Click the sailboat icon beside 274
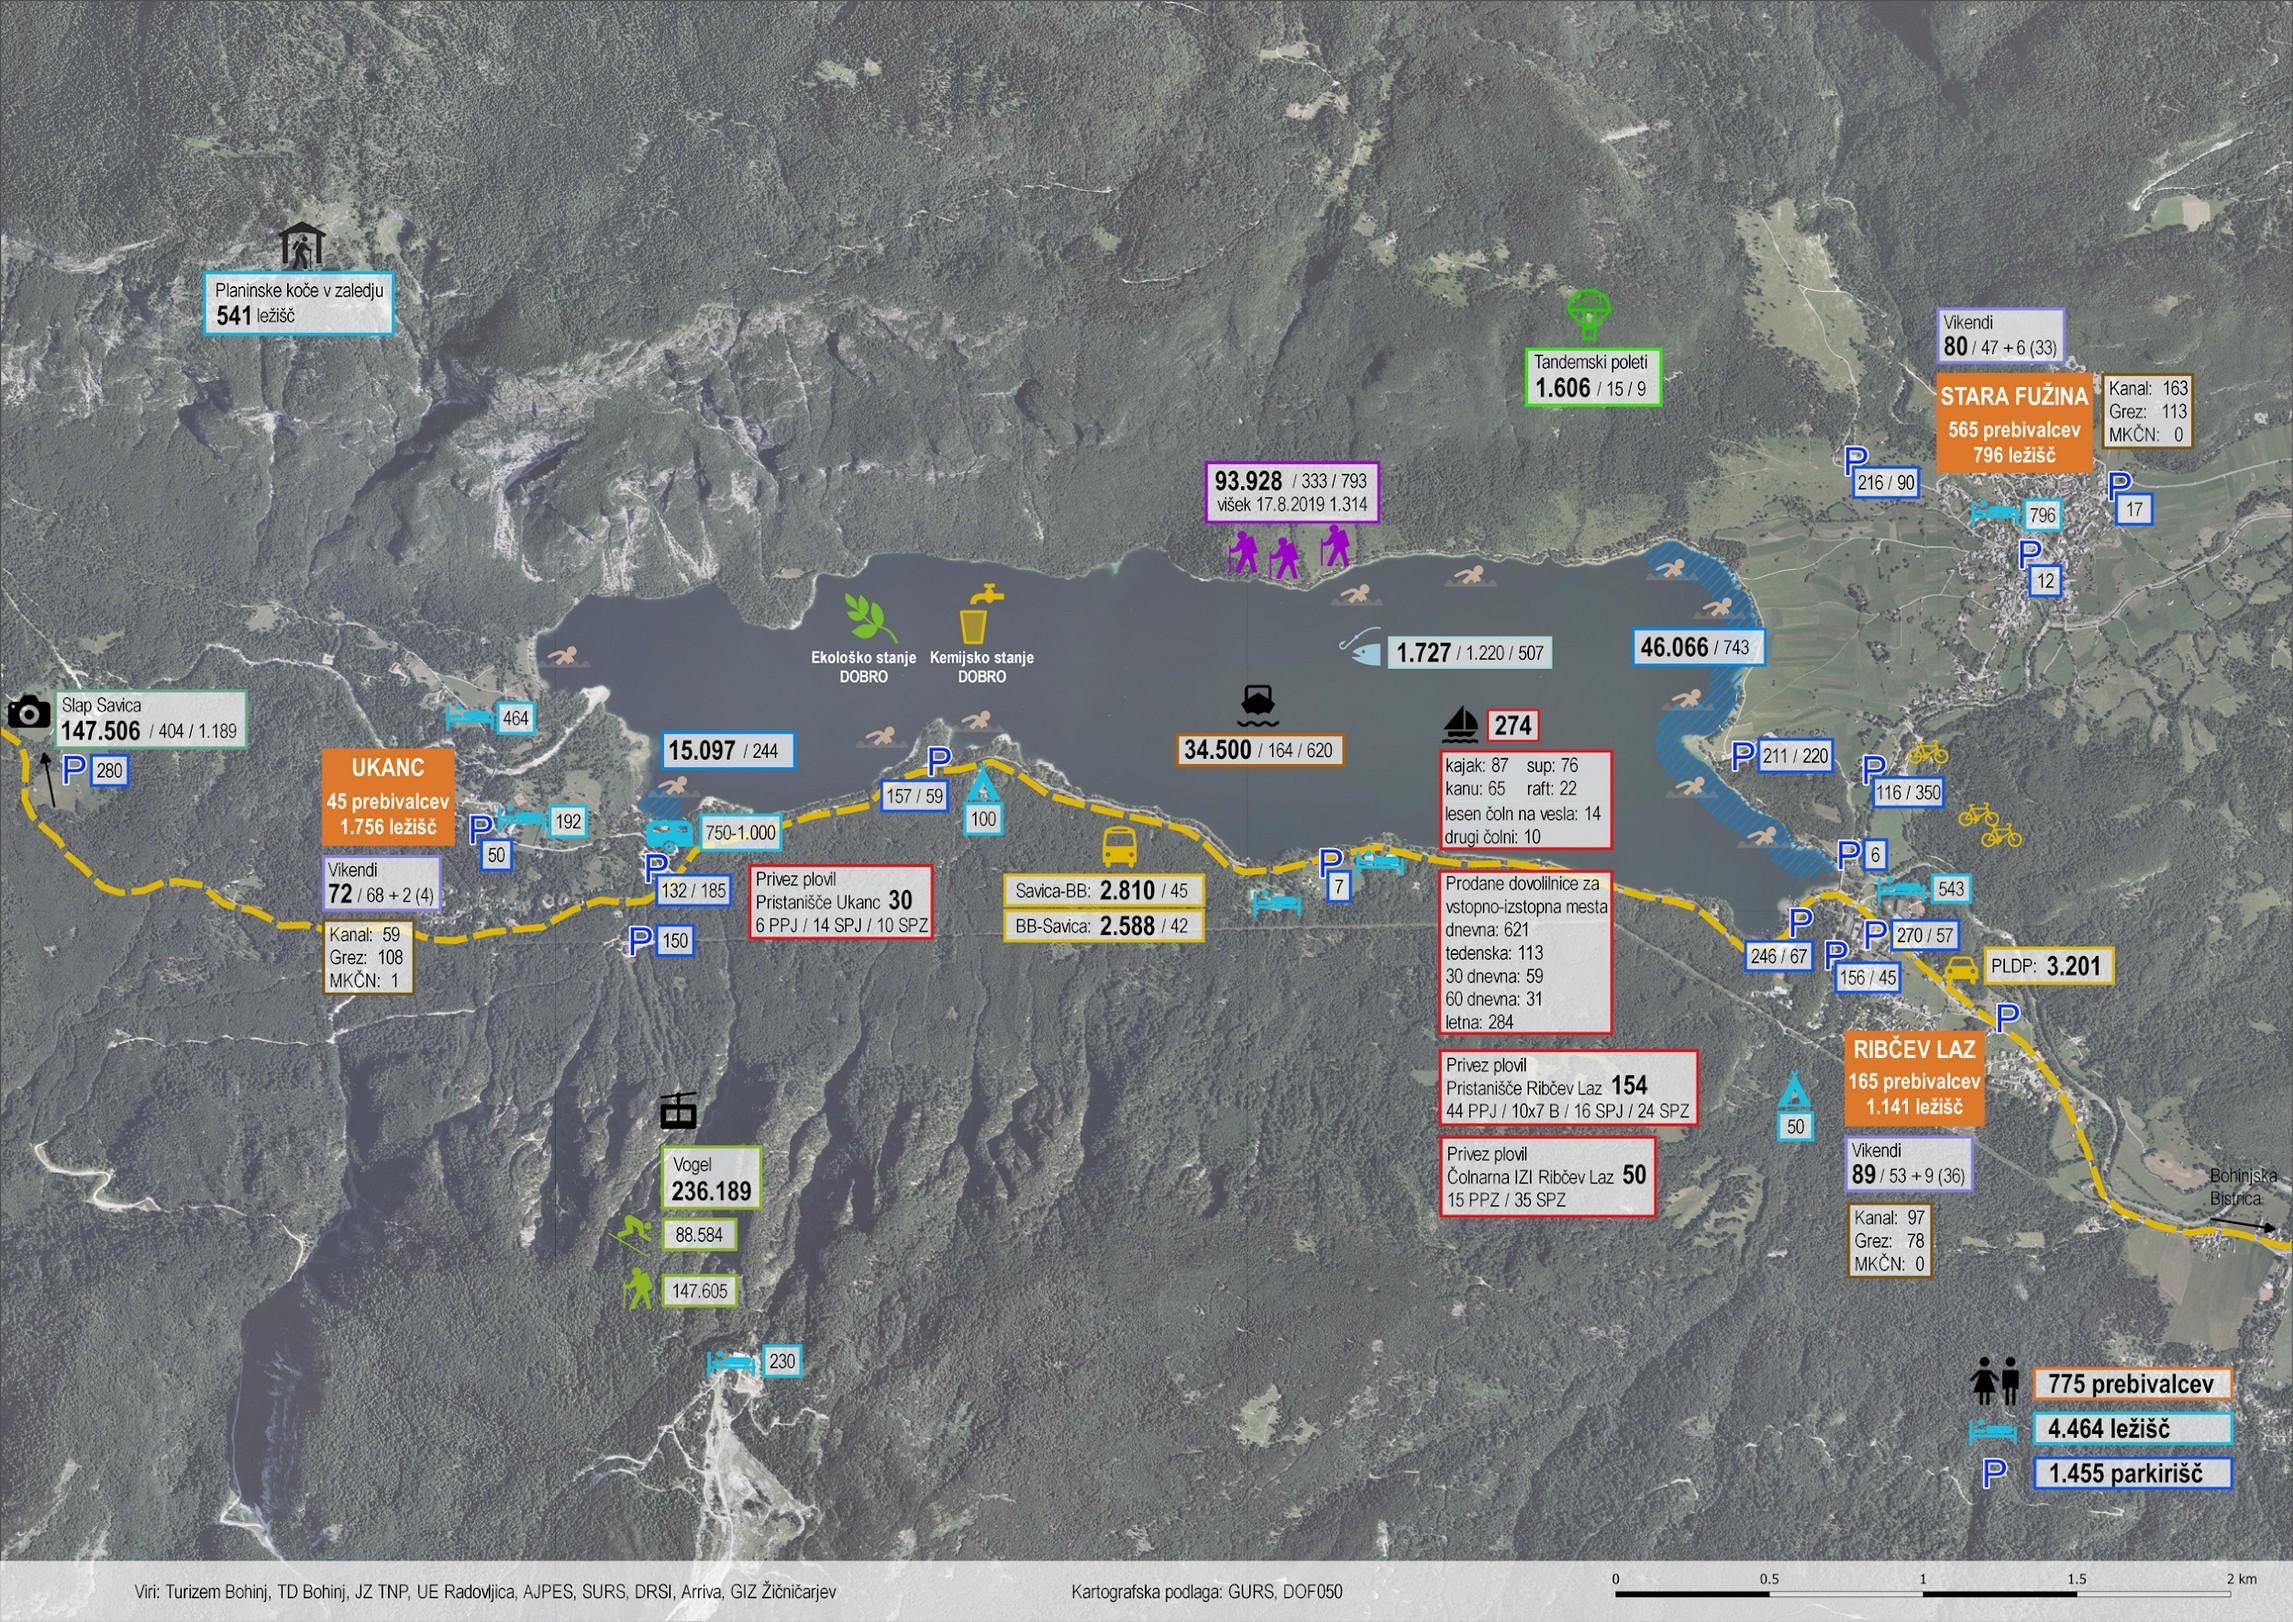The width and height of the screenshot is (2293, 1622). 1461,724
